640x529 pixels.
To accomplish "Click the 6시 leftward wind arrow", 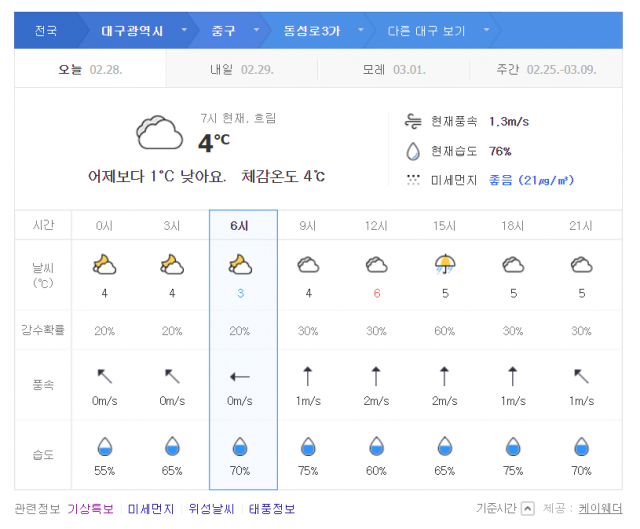I will coord(240,377).
